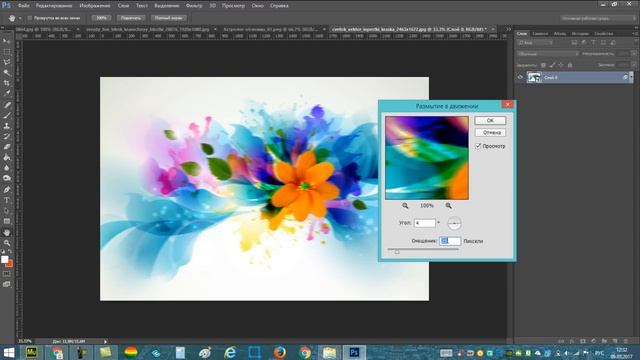Image resolution: width=640 pixels, height=360 pixels.
Task: Click the Полный экран button
Action: (169, 18)
